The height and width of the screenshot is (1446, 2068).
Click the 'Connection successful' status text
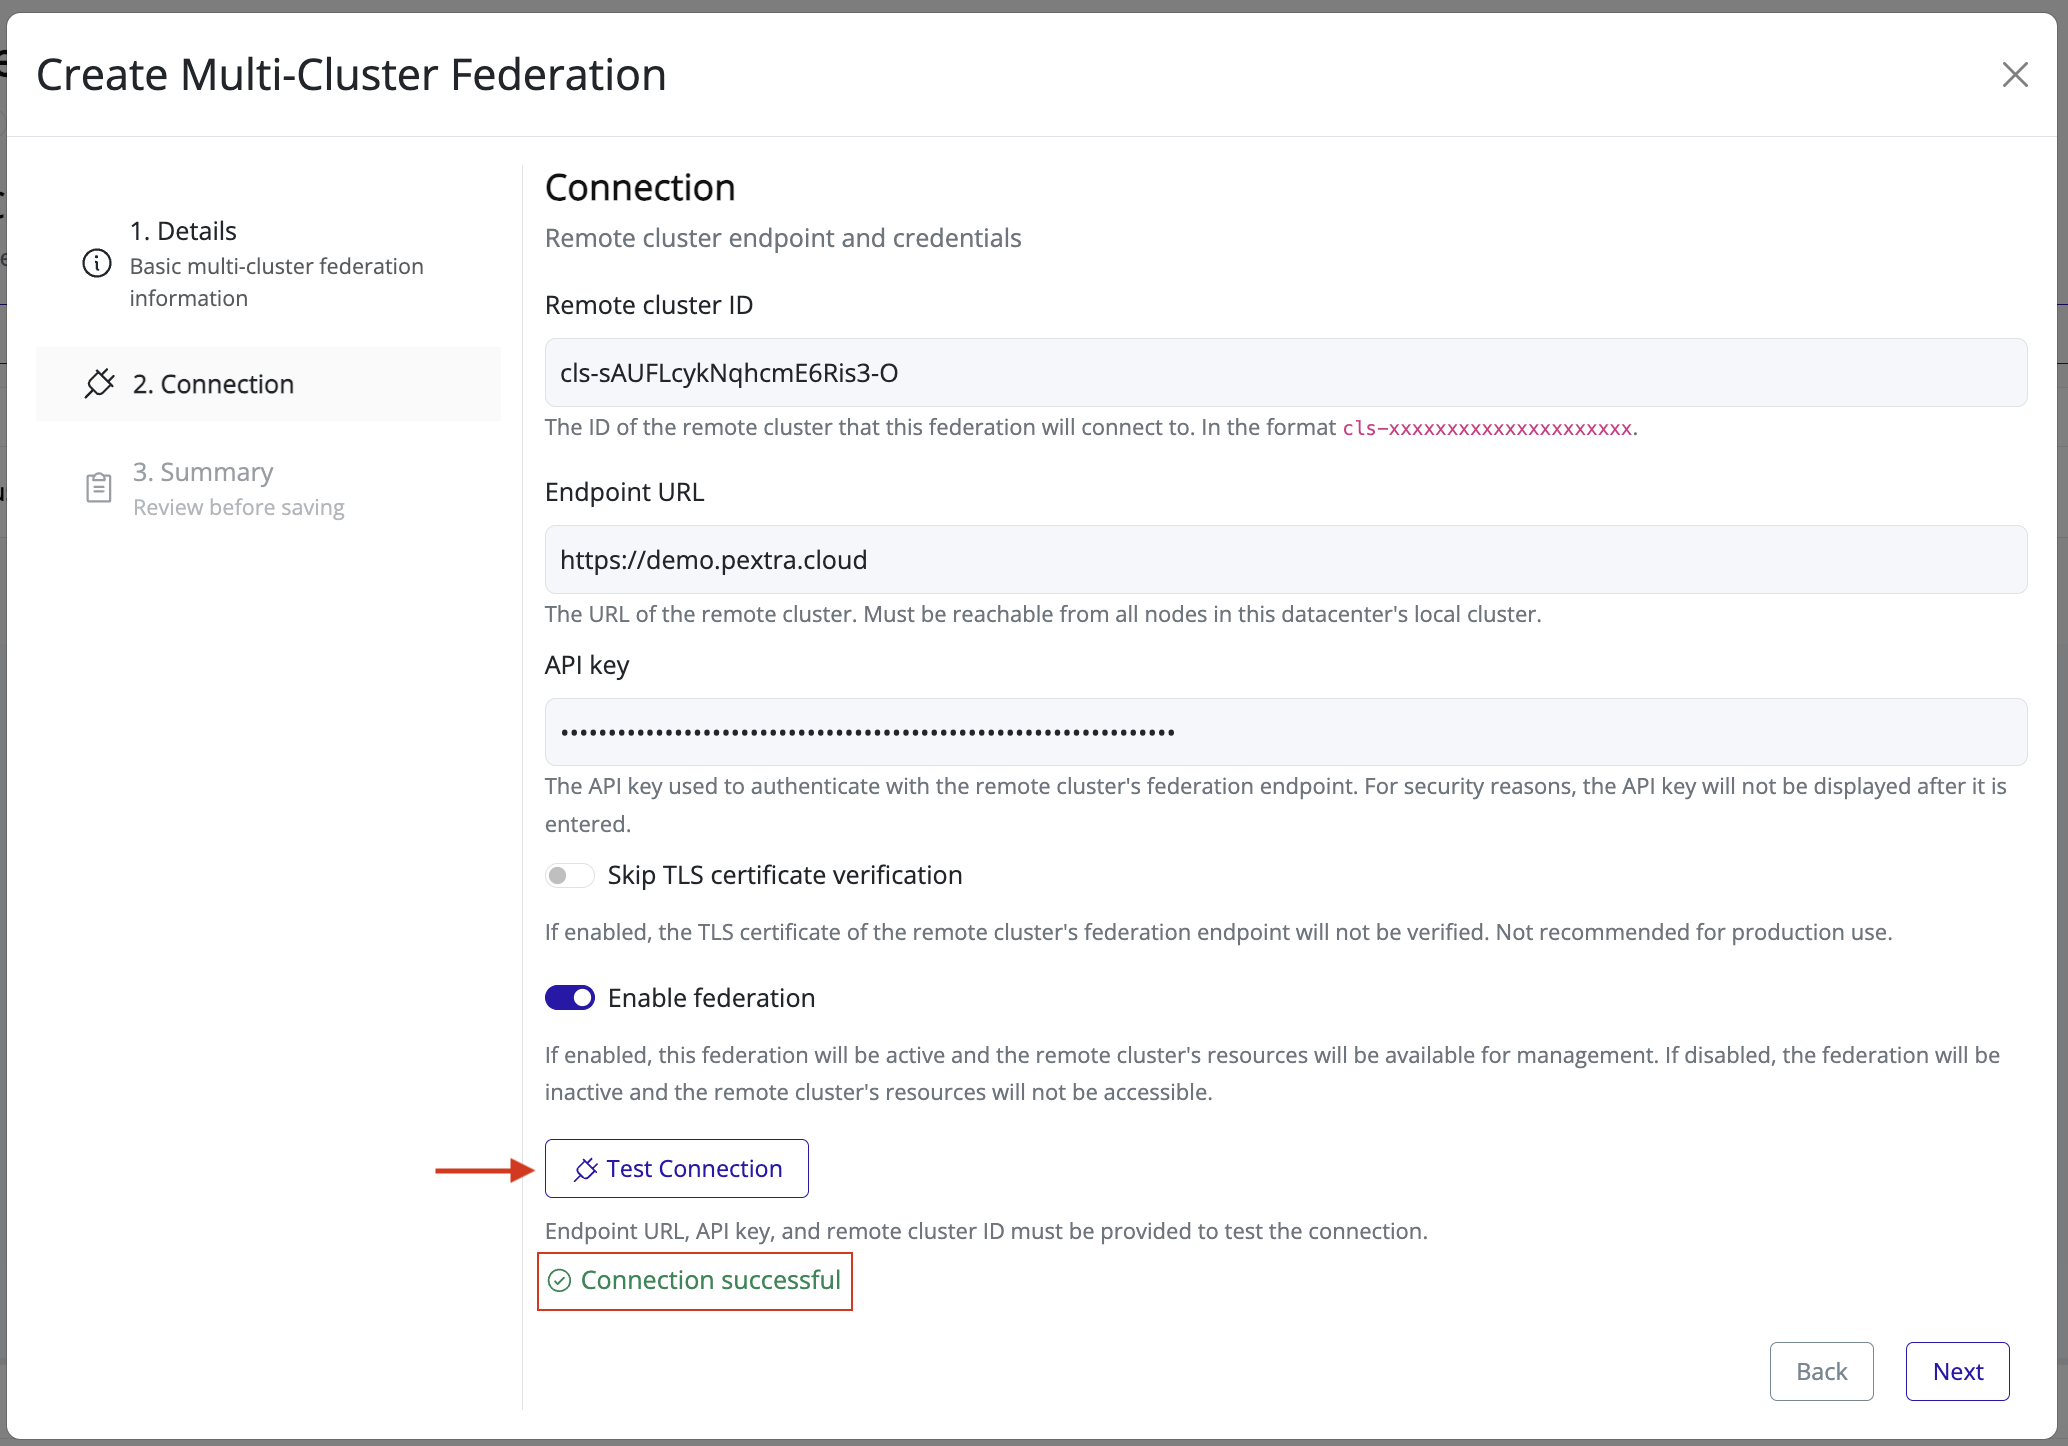pyautogui.click(x=711, y=1281)
